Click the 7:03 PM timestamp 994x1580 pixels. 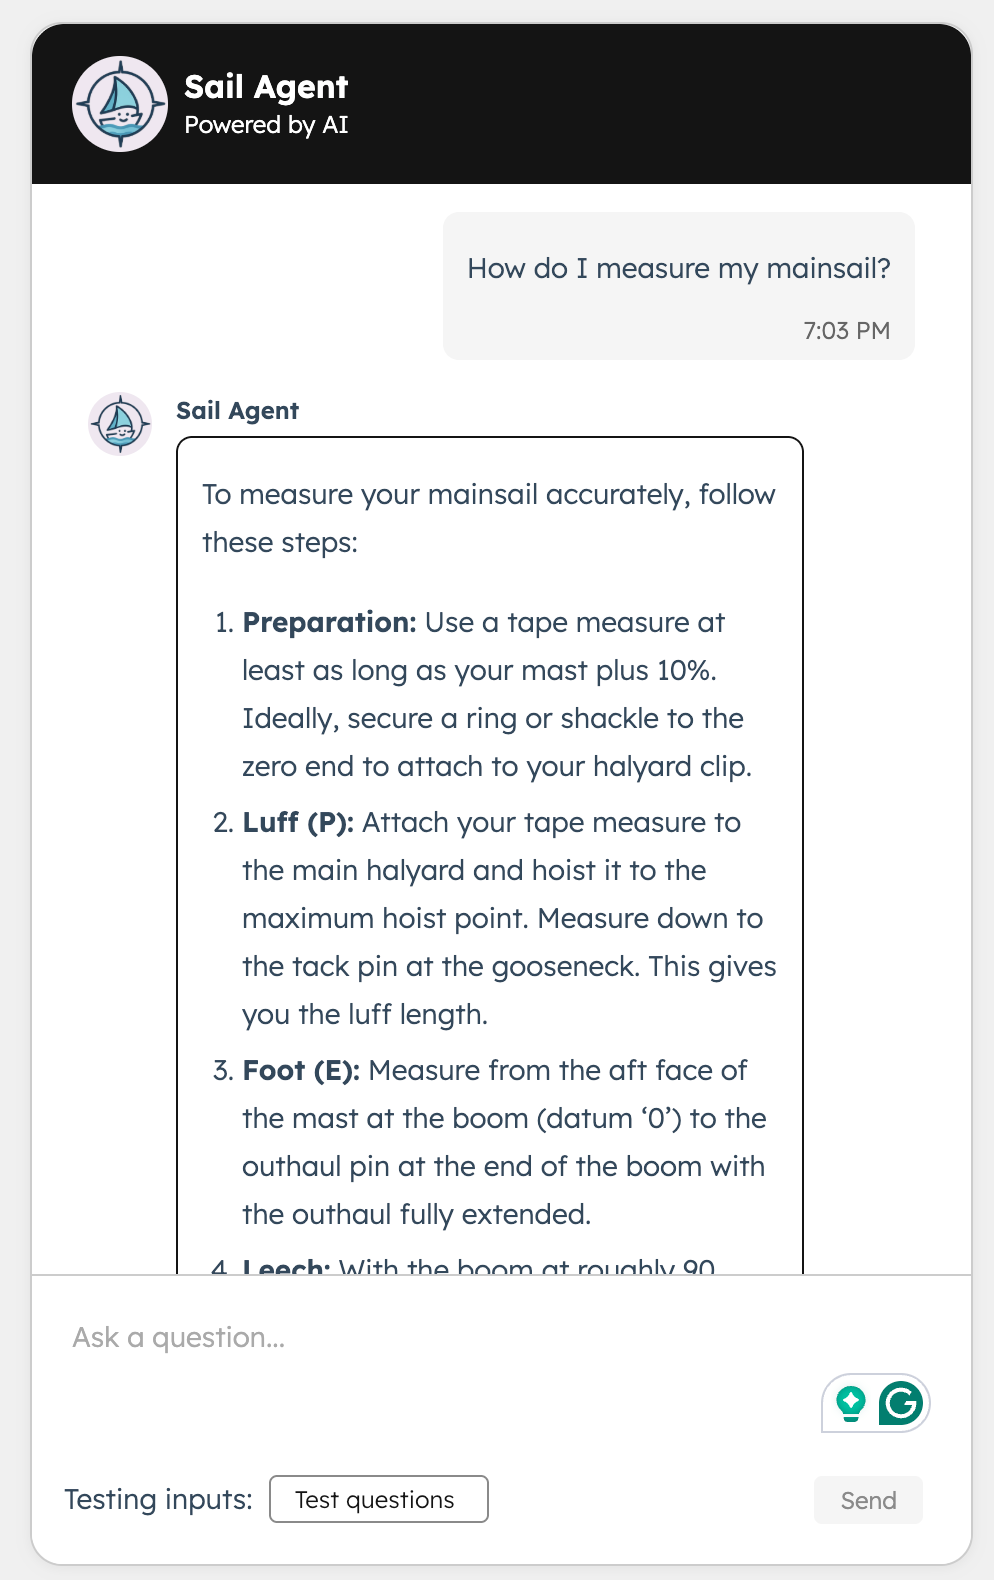pyautogui.click(x=846, y=331)
